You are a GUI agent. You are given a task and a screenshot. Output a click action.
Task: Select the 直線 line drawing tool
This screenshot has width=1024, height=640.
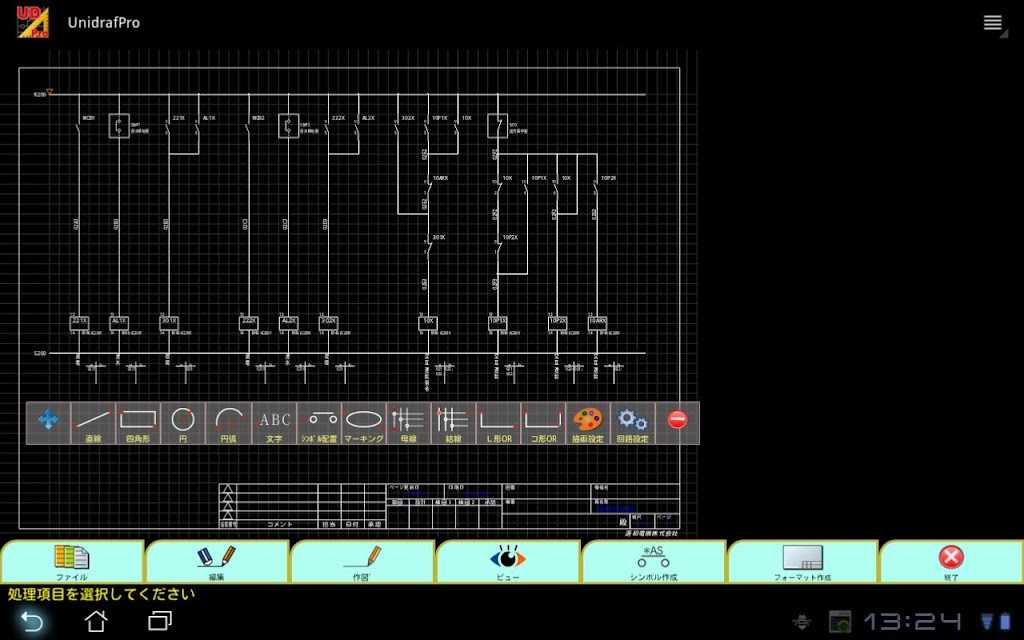93,423
